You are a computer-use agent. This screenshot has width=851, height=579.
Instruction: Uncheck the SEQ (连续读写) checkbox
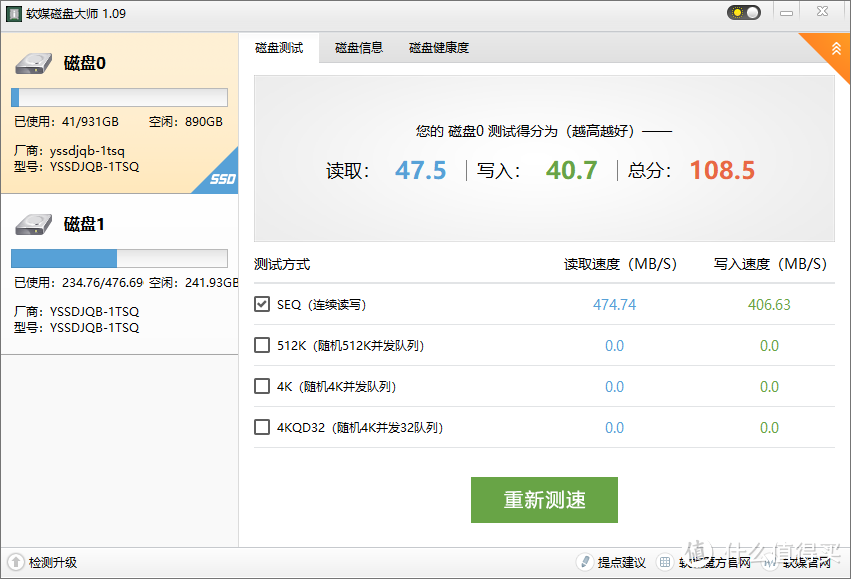pyautogui.click(x=262, y=304)
